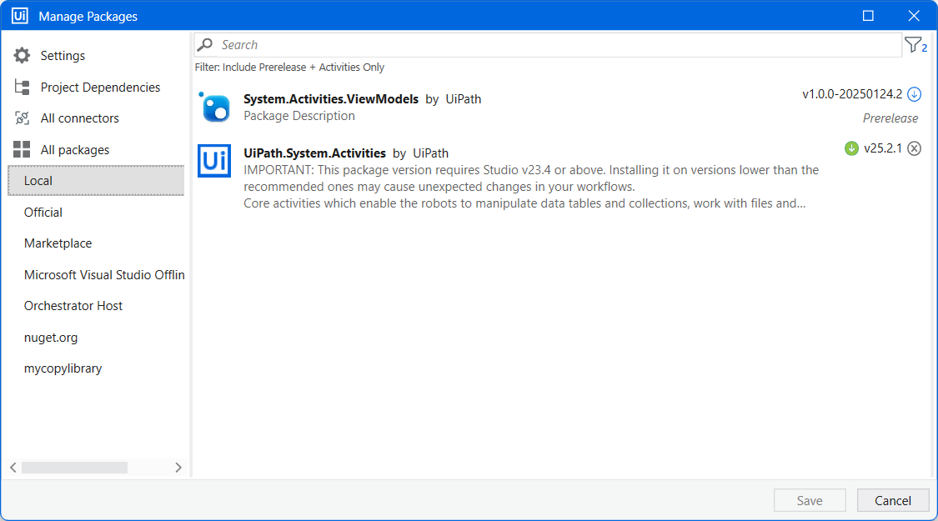Click the Prerelease label
This screenshot has width=938, height=521.
pos(890,118)
